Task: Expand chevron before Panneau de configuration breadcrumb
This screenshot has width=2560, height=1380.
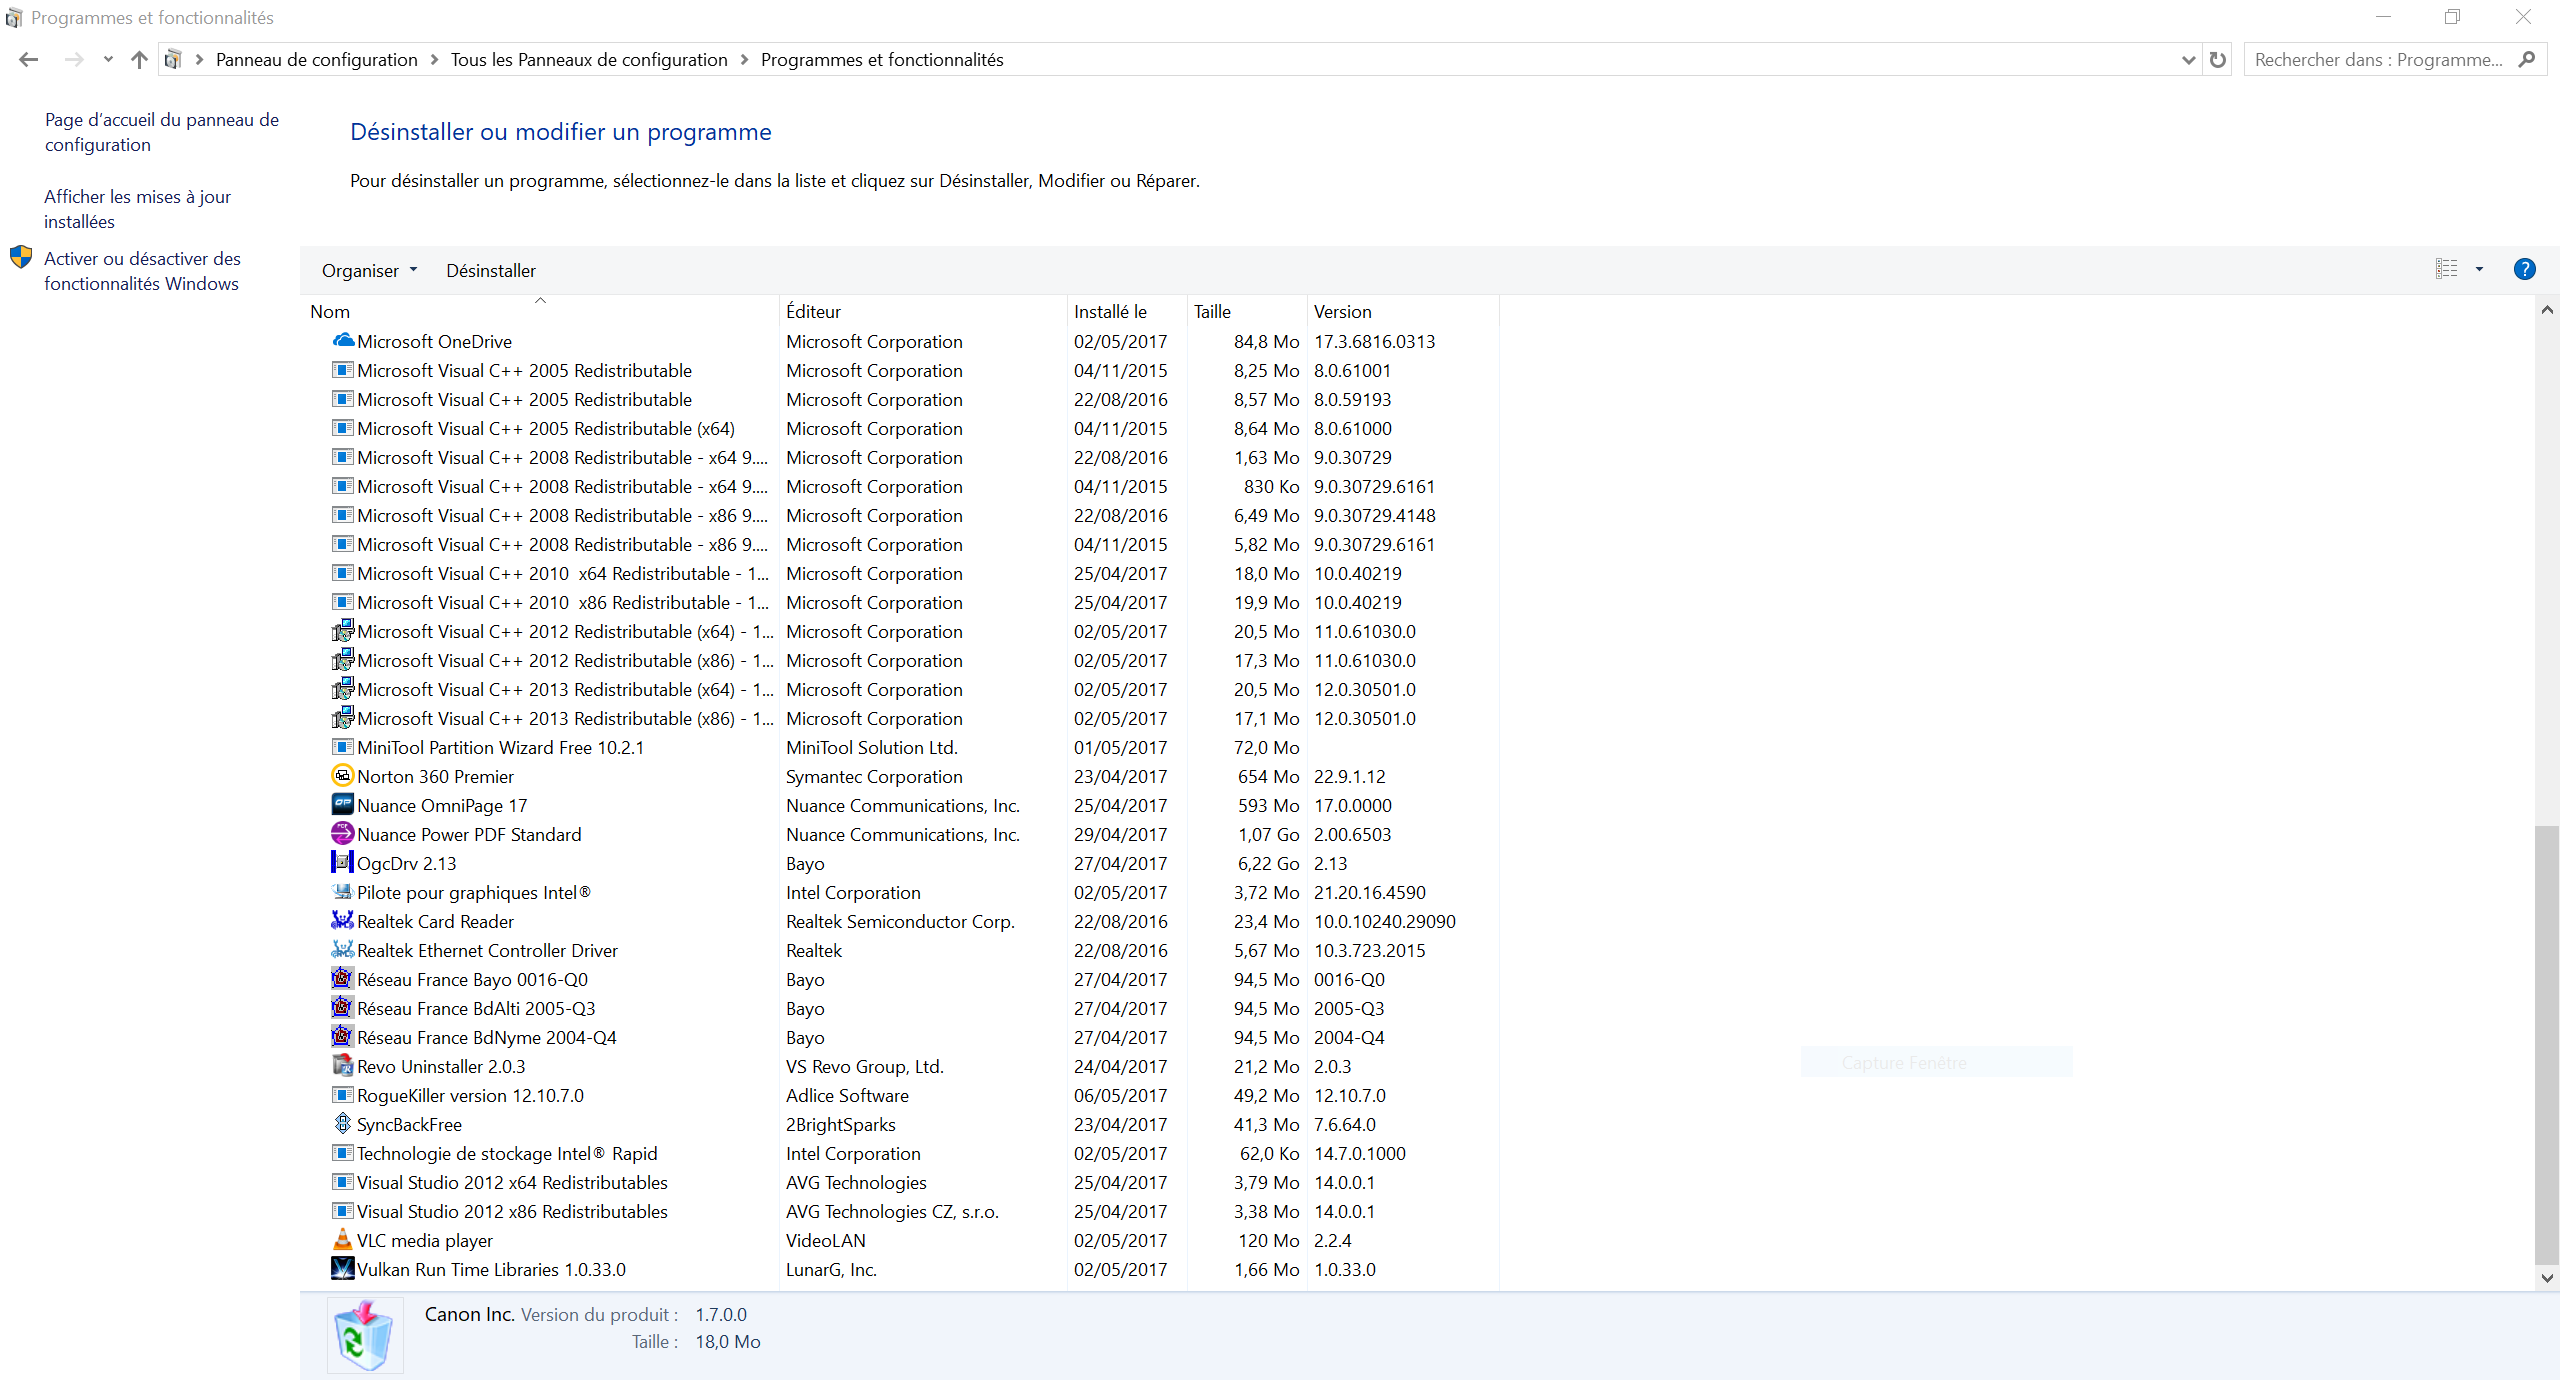Action: [x=199, y=60]
